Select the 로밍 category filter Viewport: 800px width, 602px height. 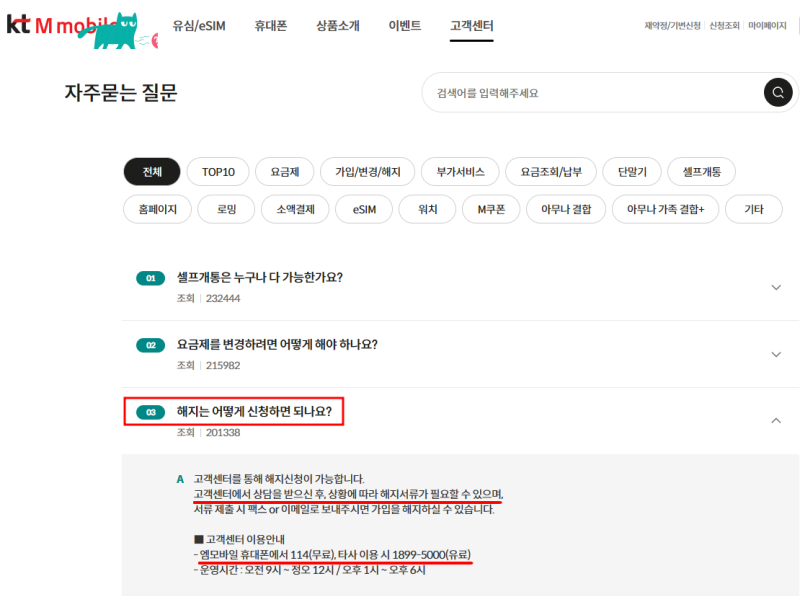pyautogui.click(x=226, y=209)
